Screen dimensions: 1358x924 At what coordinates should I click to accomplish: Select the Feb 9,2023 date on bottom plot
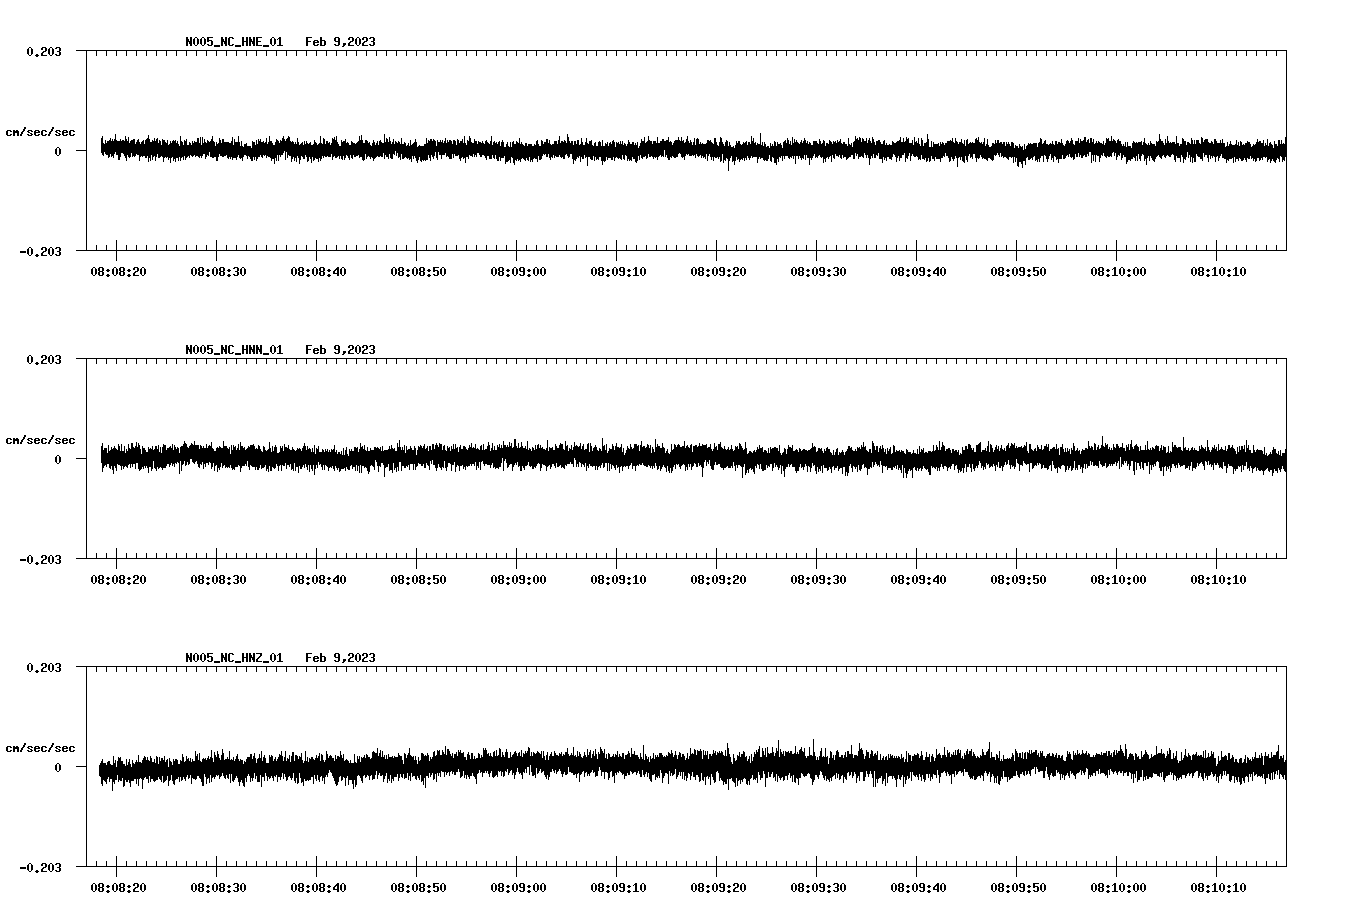pyautogui.click(x=341, y=658)
